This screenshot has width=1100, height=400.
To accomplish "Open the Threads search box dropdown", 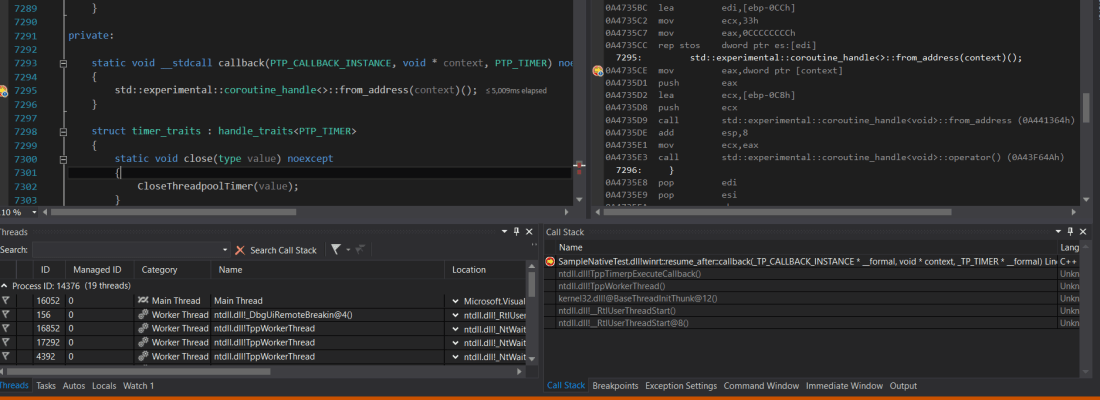I will click(x=223, y=249).
